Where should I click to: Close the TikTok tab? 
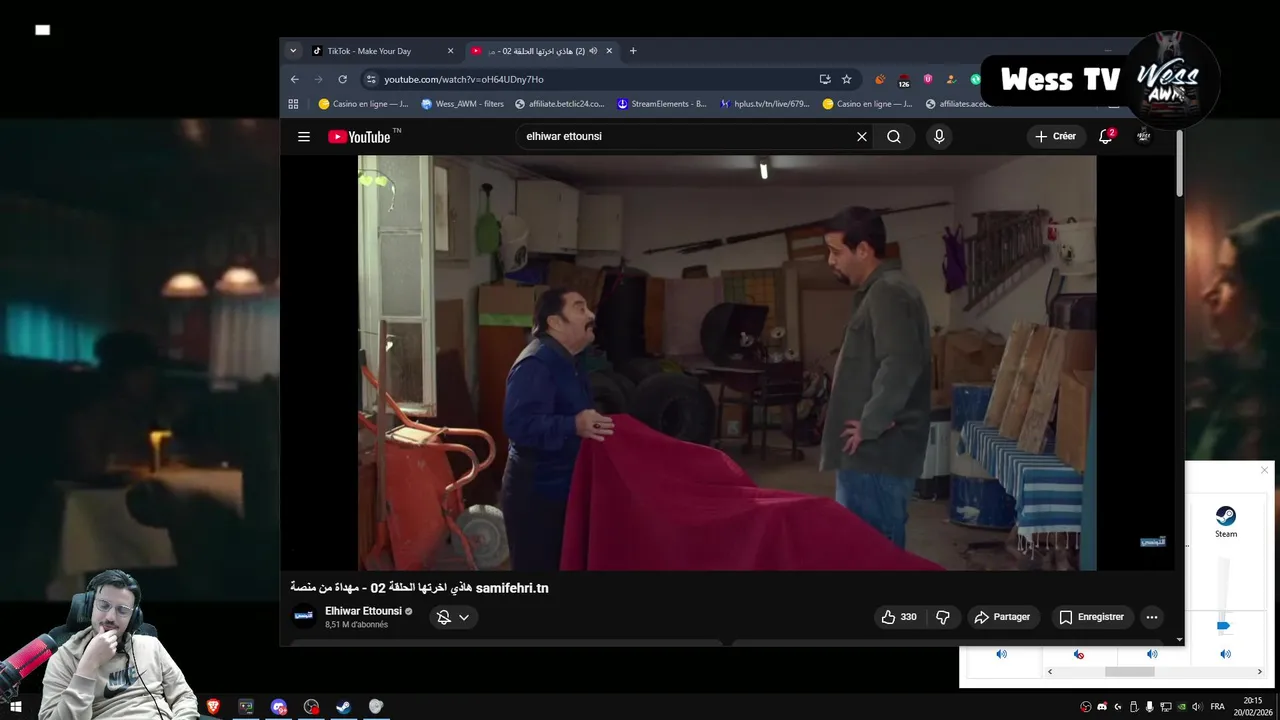tap(450, 51)
